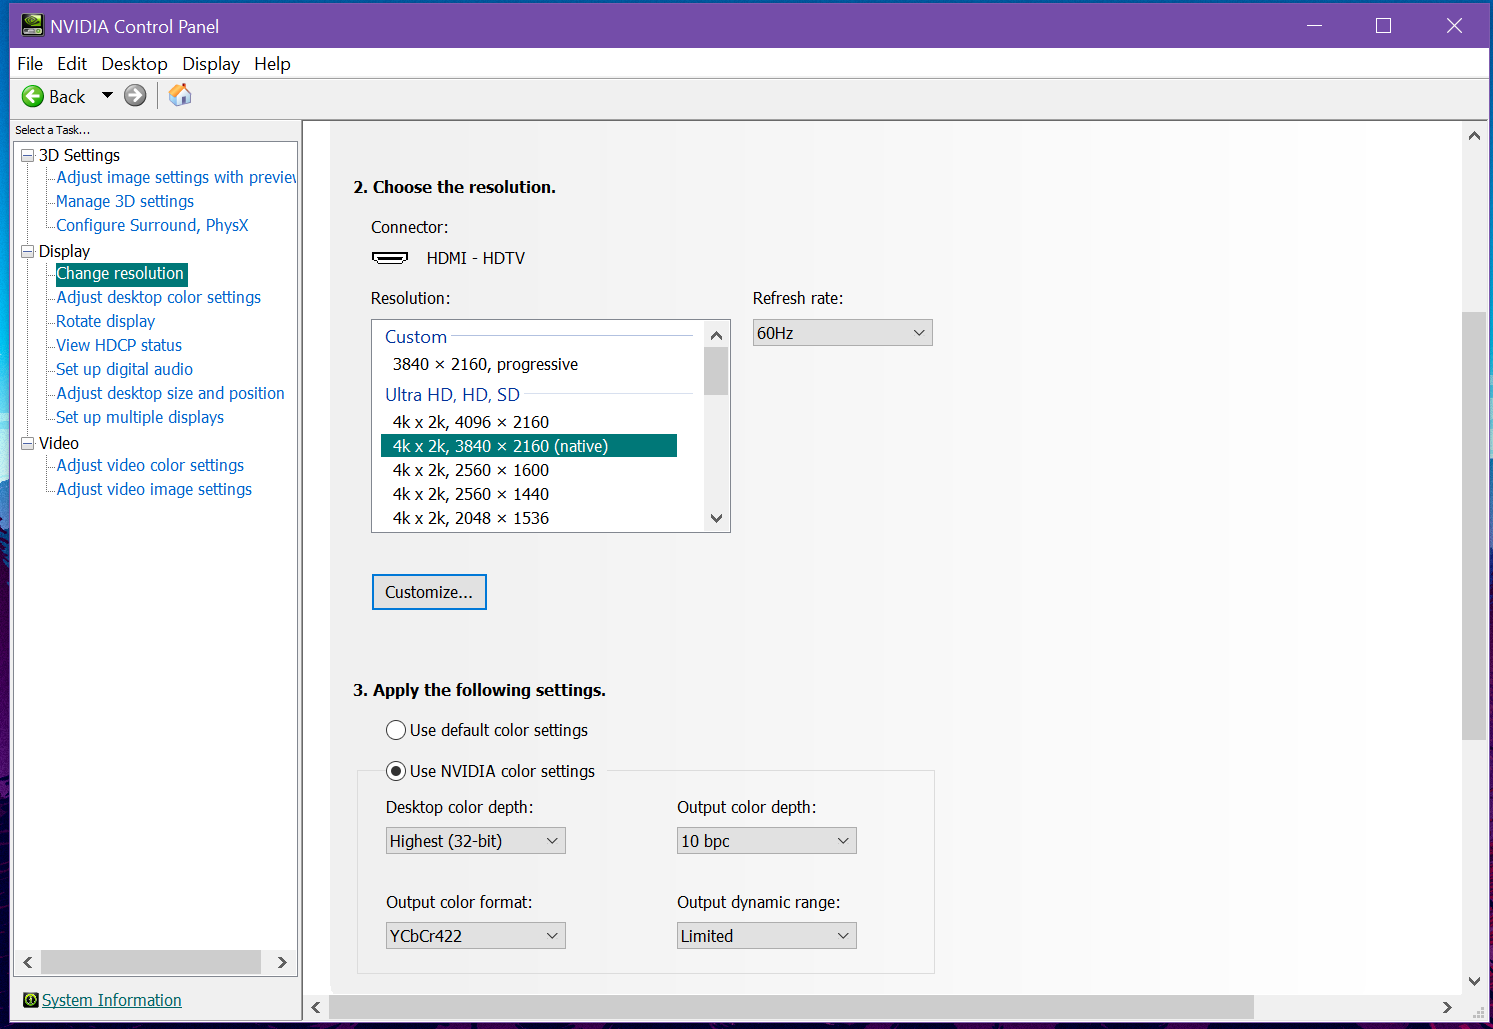Click the HDMI connector icon
The image size is (1493, 1029).
click(390, 258)
